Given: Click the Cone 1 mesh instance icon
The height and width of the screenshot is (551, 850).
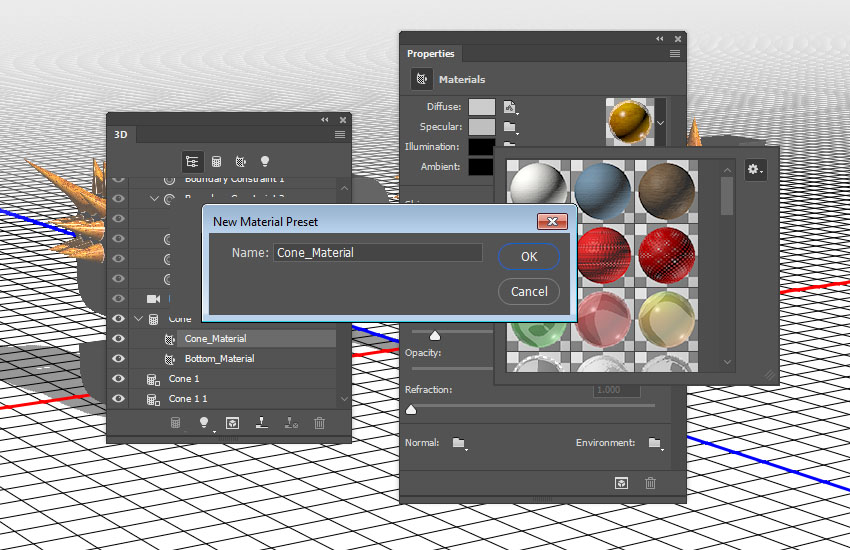Looking at the screenshot, I should coord(153,380).
